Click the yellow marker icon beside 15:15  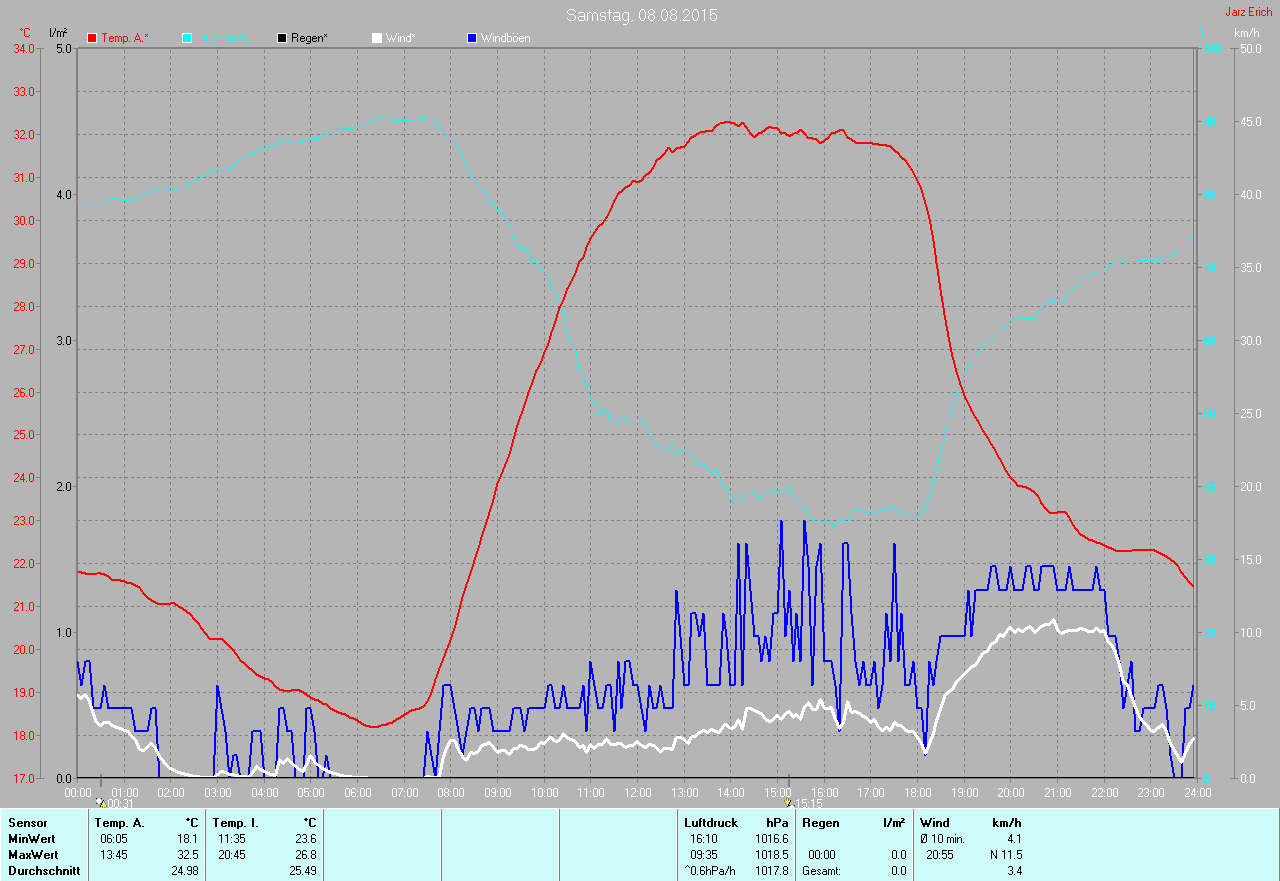(x=788, y=802)
